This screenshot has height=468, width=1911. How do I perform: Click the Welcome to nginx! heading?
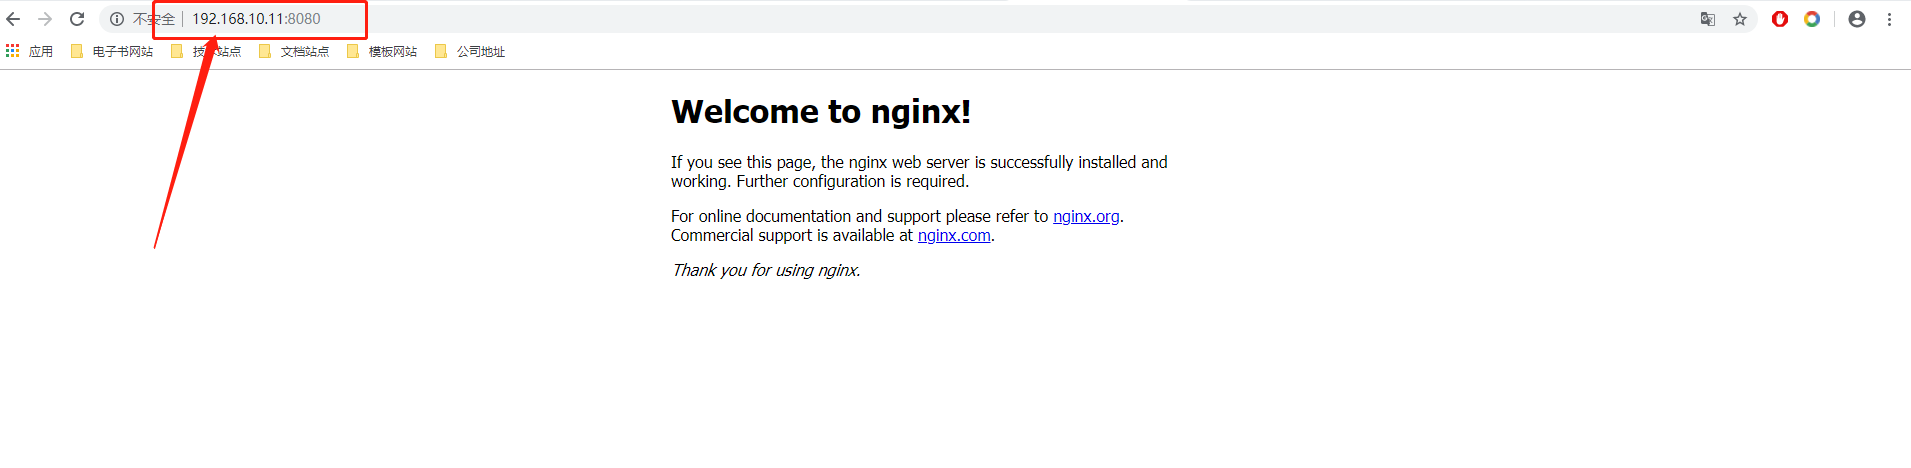[821, 112]
